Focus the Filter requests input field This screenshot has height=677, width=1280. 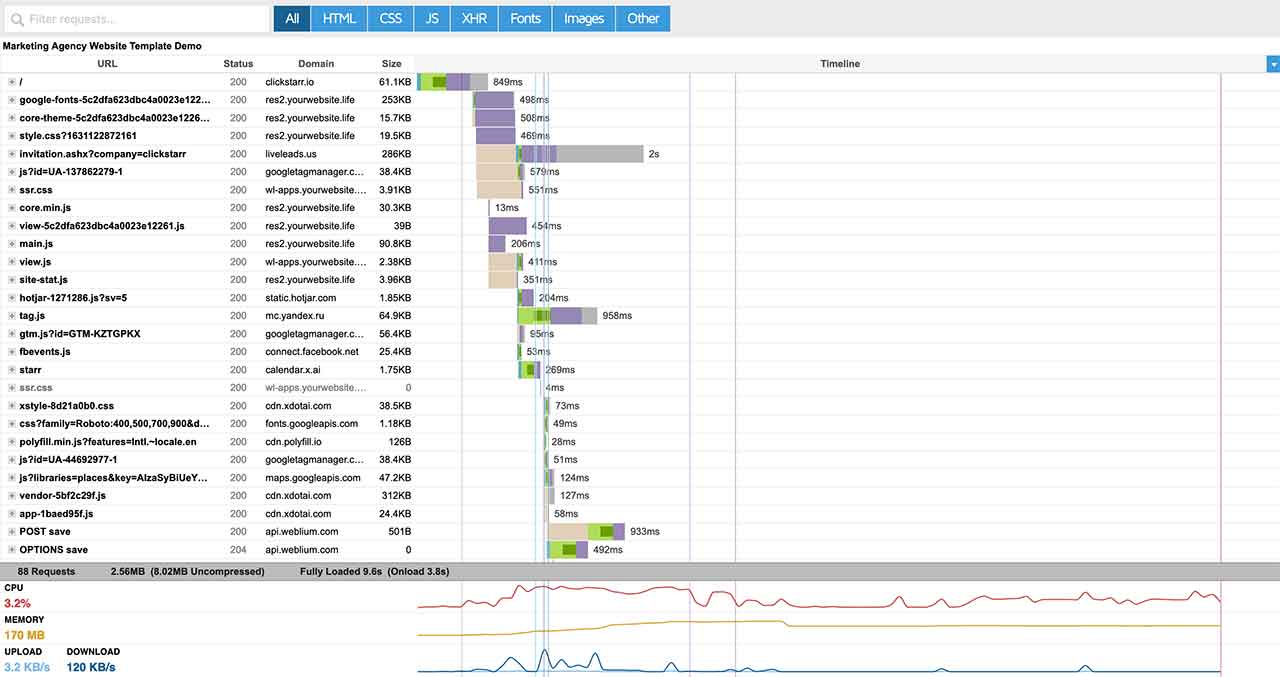pos(136,19)
